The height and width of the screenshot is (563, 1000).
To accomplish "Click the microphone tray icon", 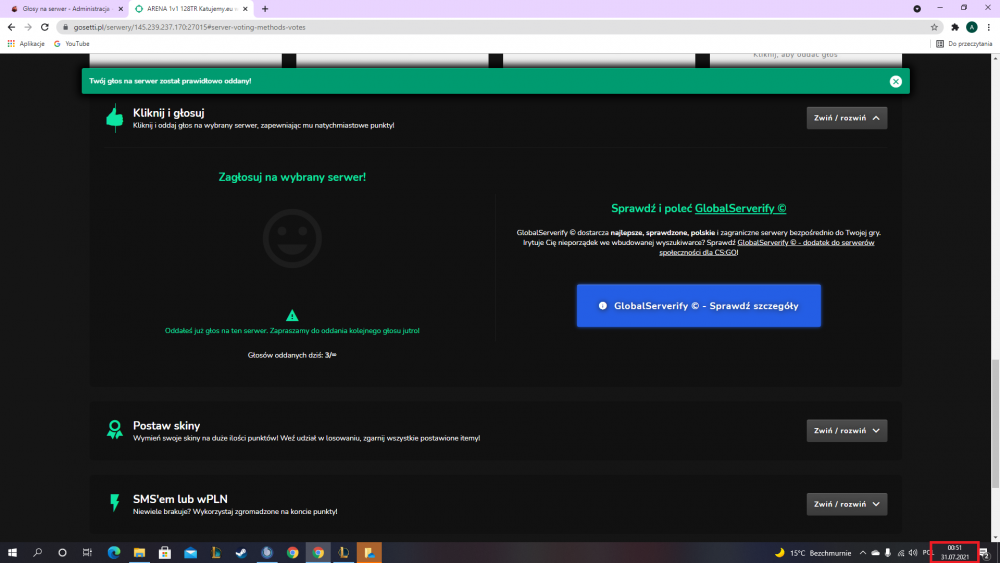I will click(x=888, y=553).
